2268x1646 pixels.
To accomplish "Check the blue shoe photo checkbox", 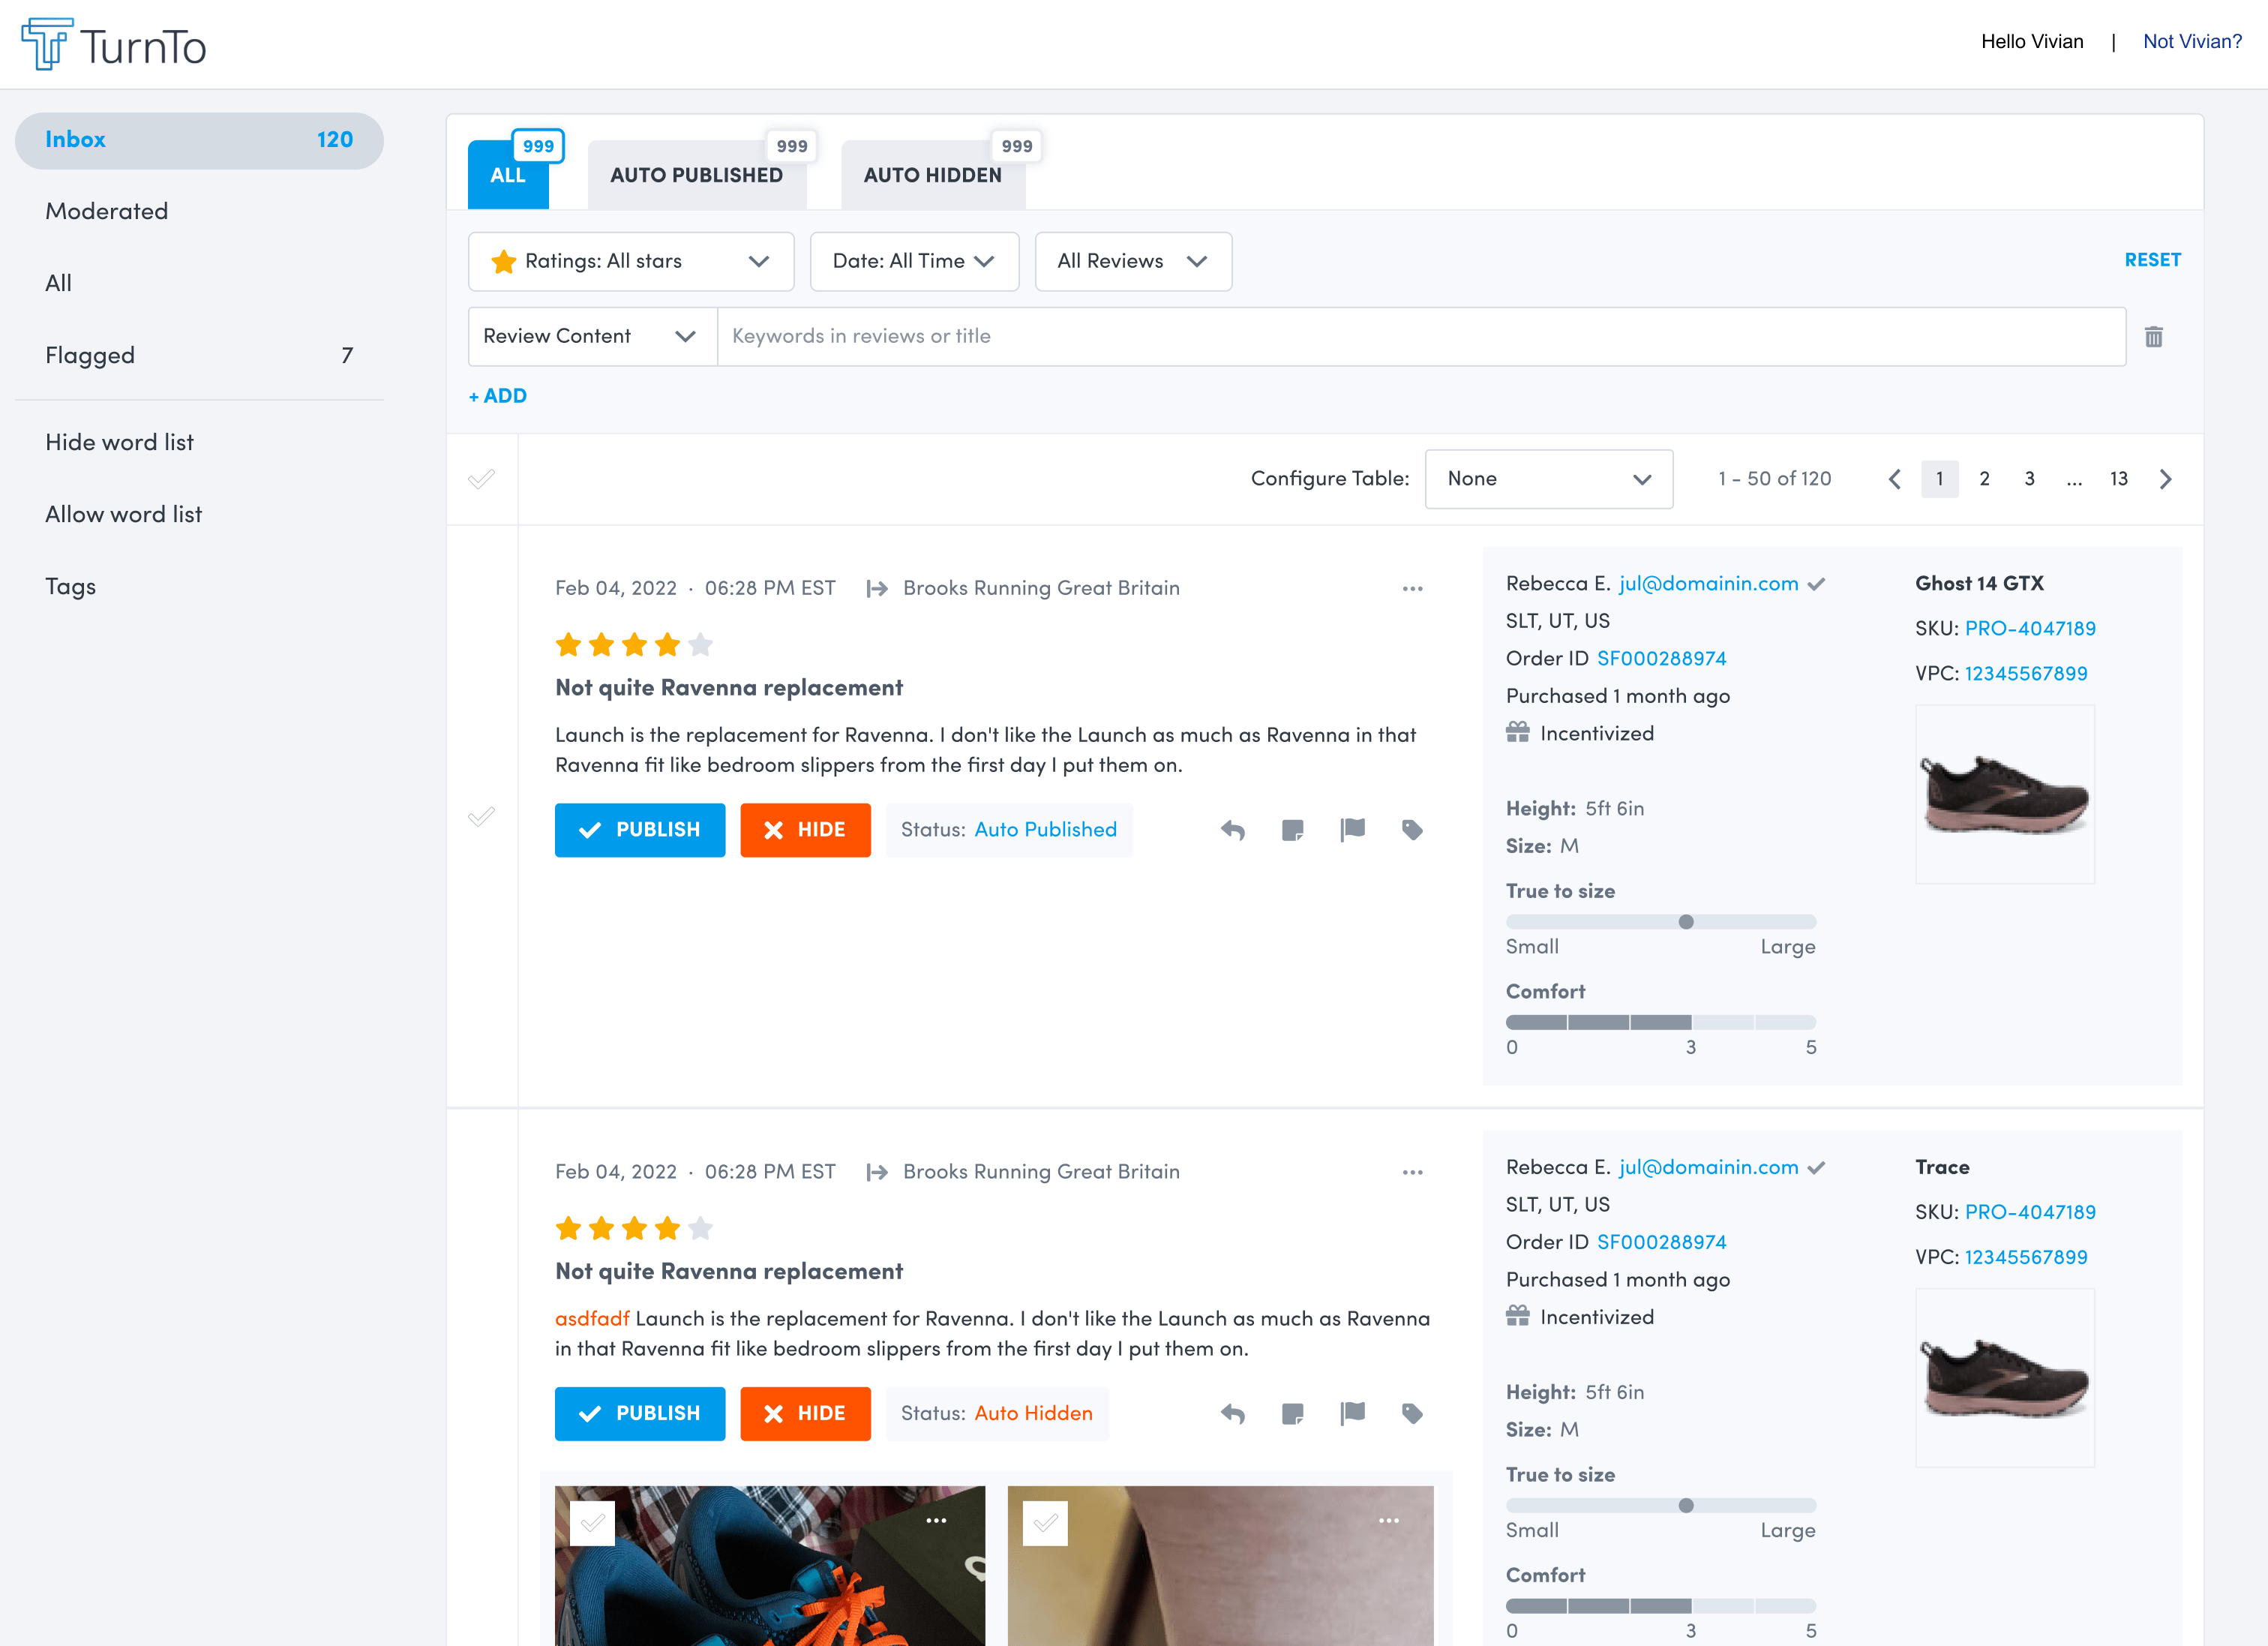I will [x=592, y=1522].
